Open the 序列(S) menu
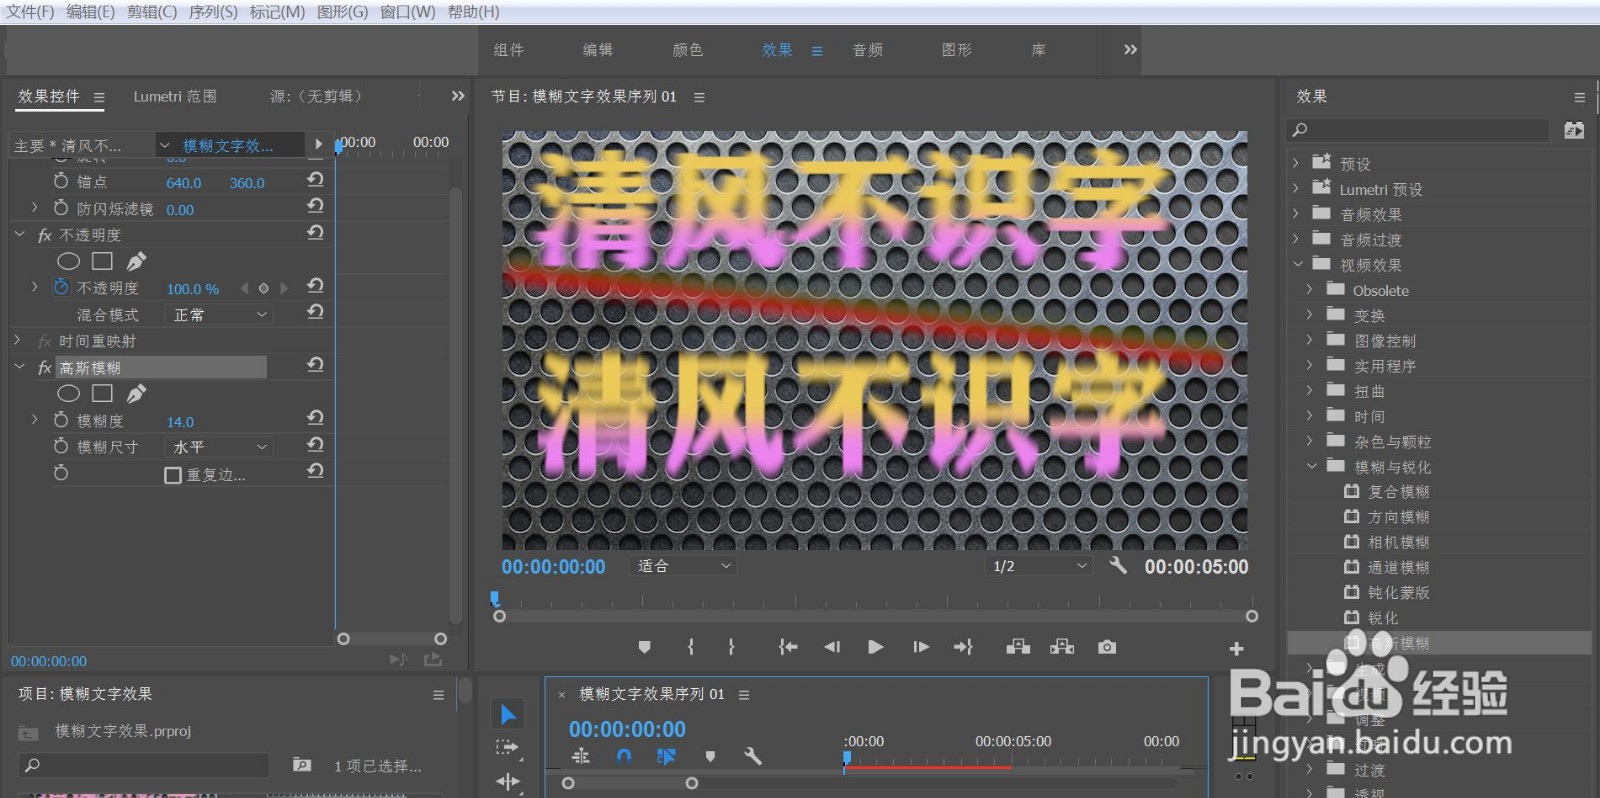1600x798 pixels. pyautogui.click(x=213, y=12)
